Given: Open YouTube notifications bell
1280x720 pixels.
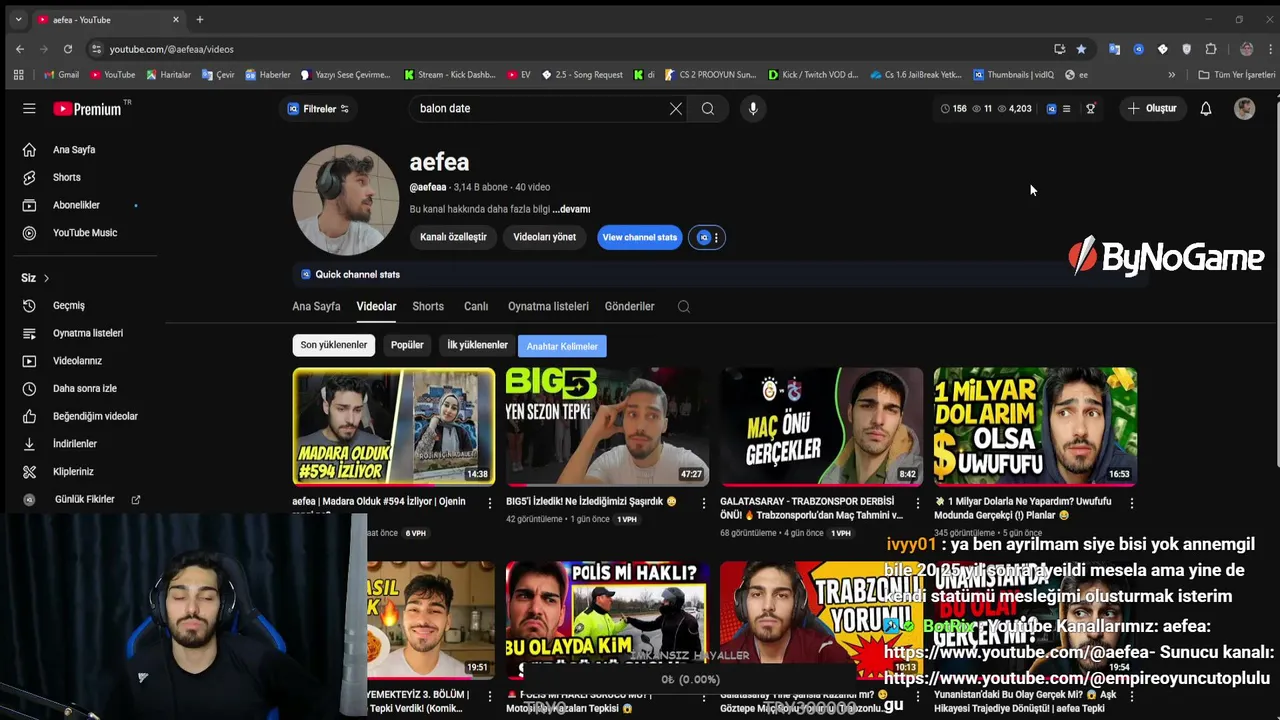Looking at the screenshot, I should 1206,109.
